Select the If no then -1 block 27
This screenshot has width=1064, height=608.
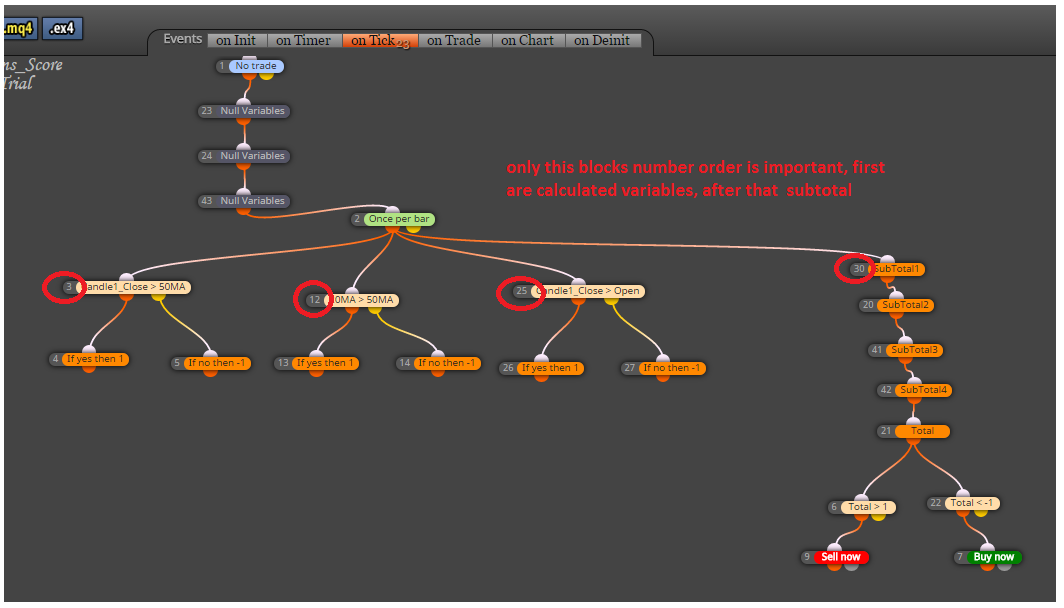coord(672,368)
